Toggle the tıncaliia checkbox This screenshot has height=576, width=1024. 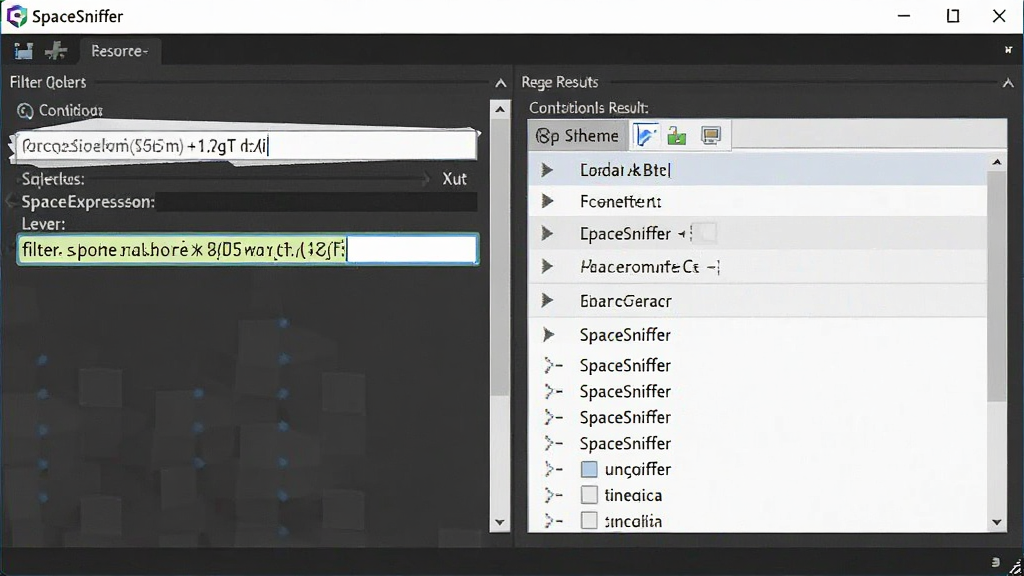pos(589,520)
